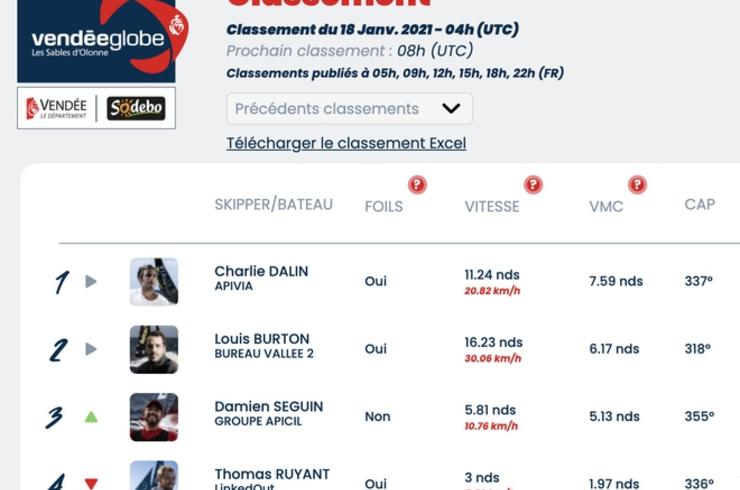
Task: Open Louis Burton's profile photo
Action: coord(154,349)
